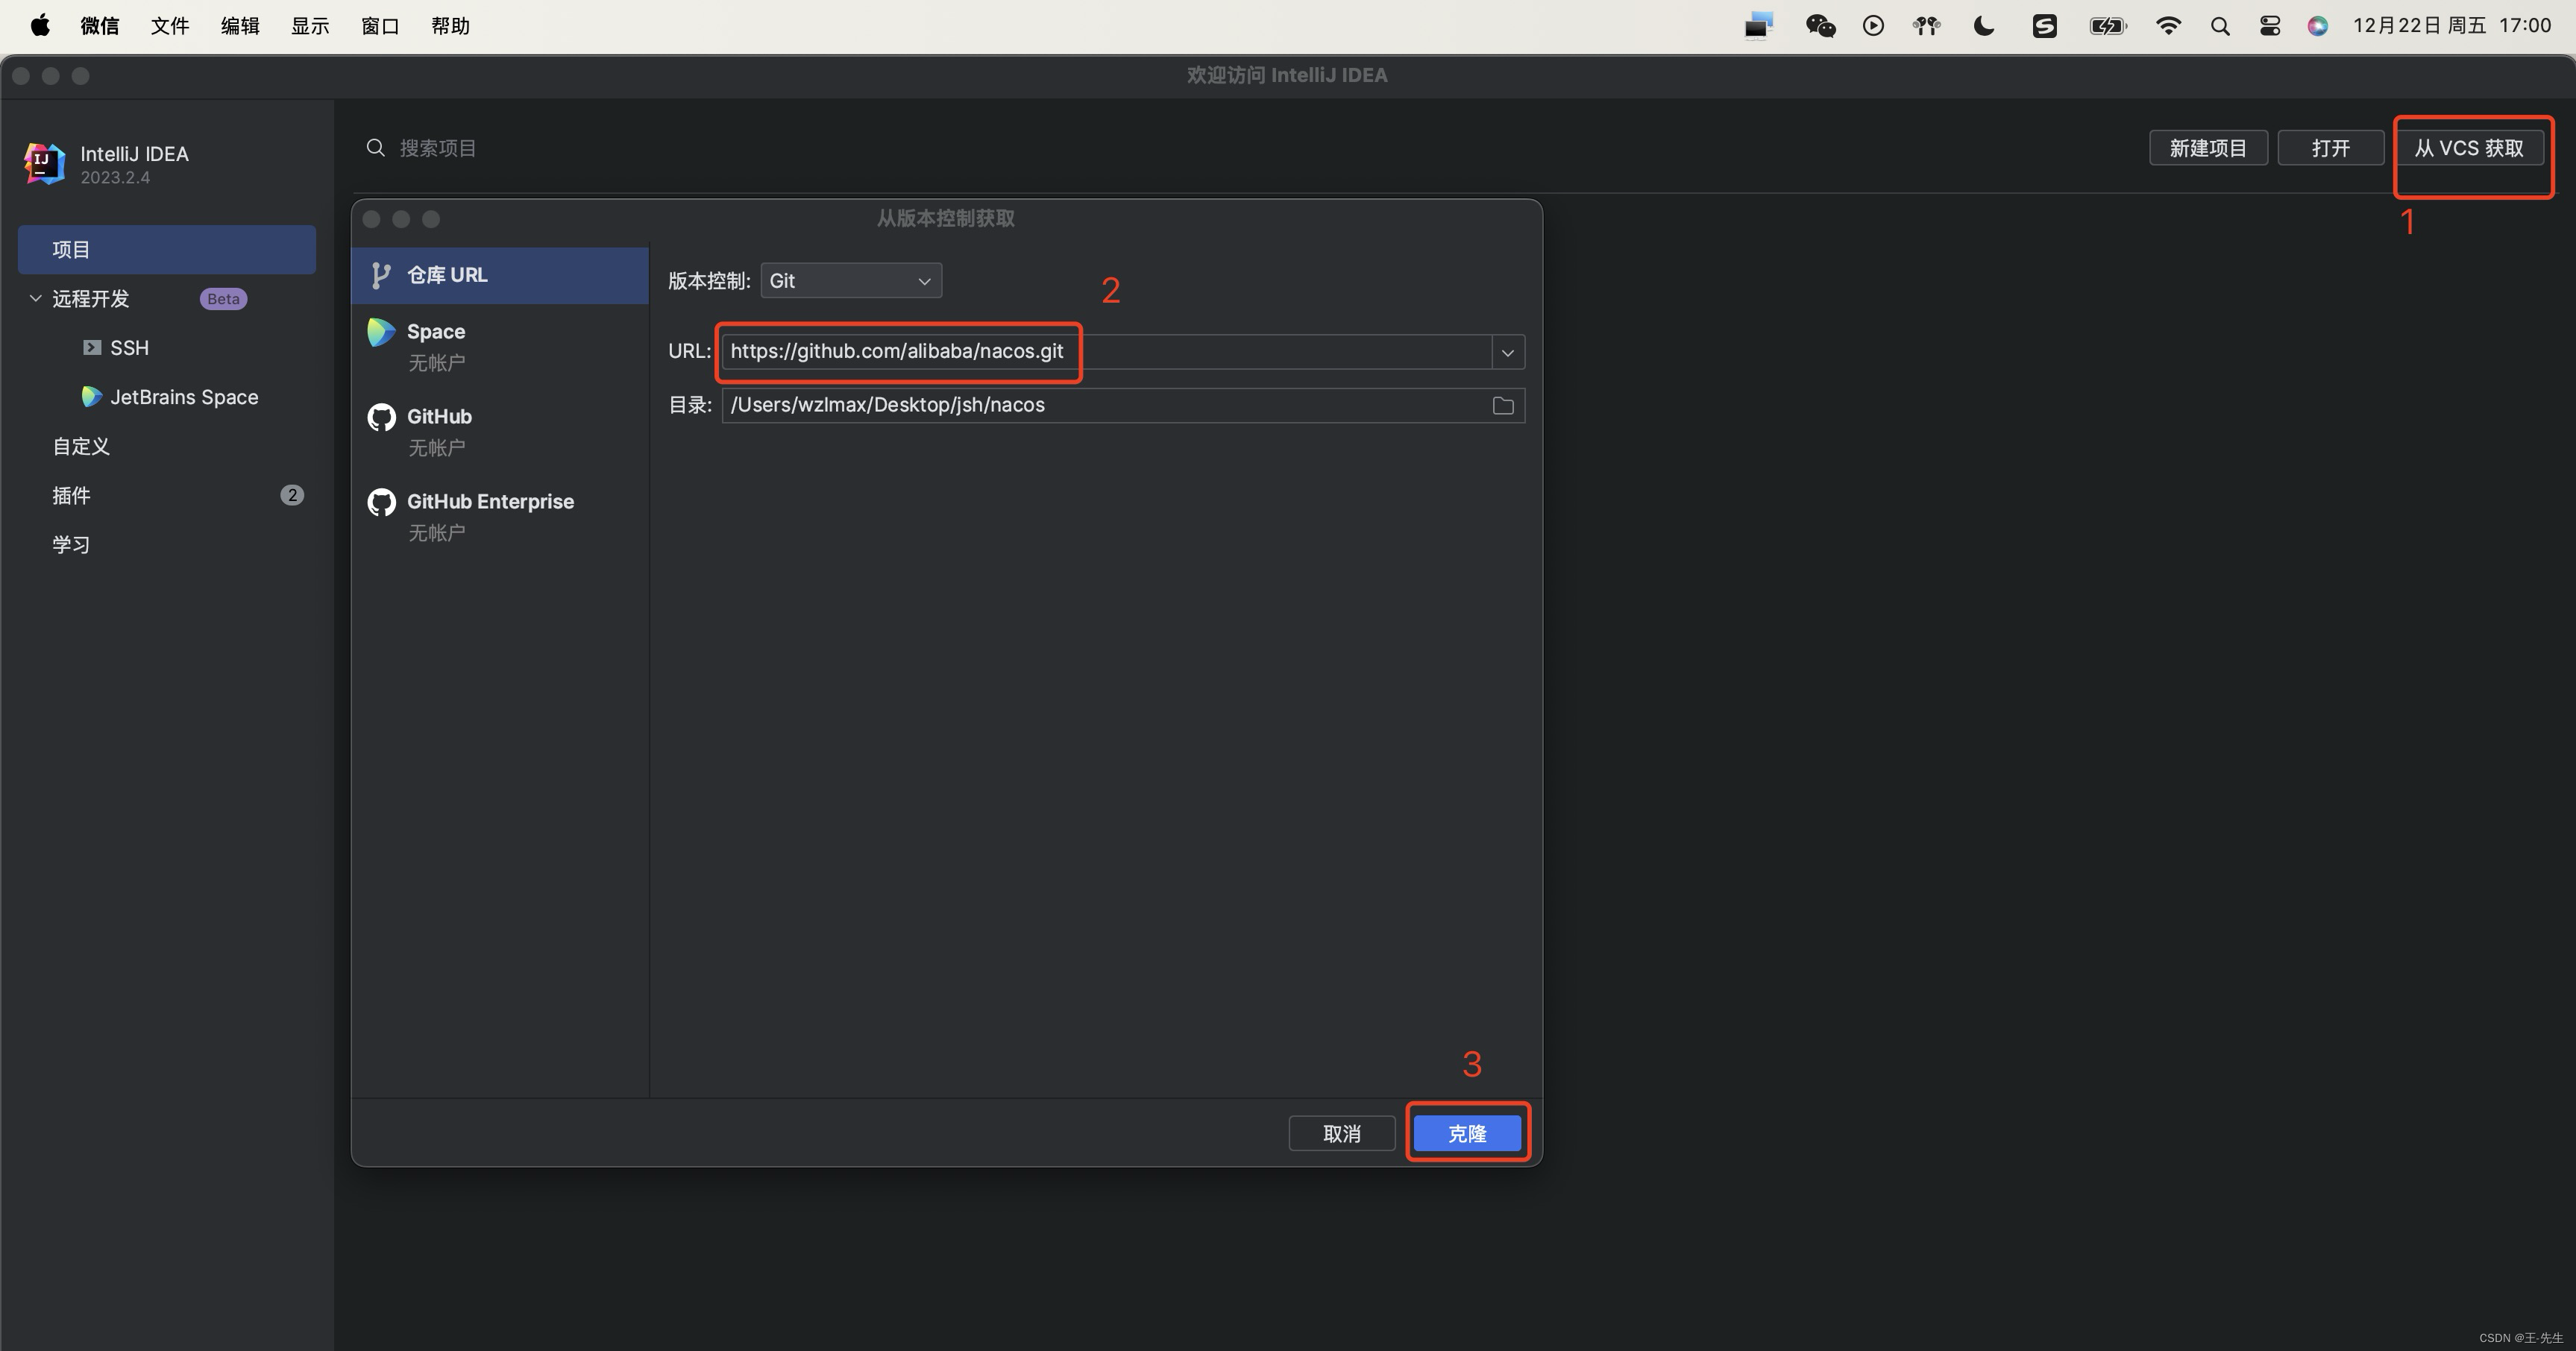The image size is (2576, 1351).
Task: Open Control Center icon in menu bar
Action: pos(2270,26)
